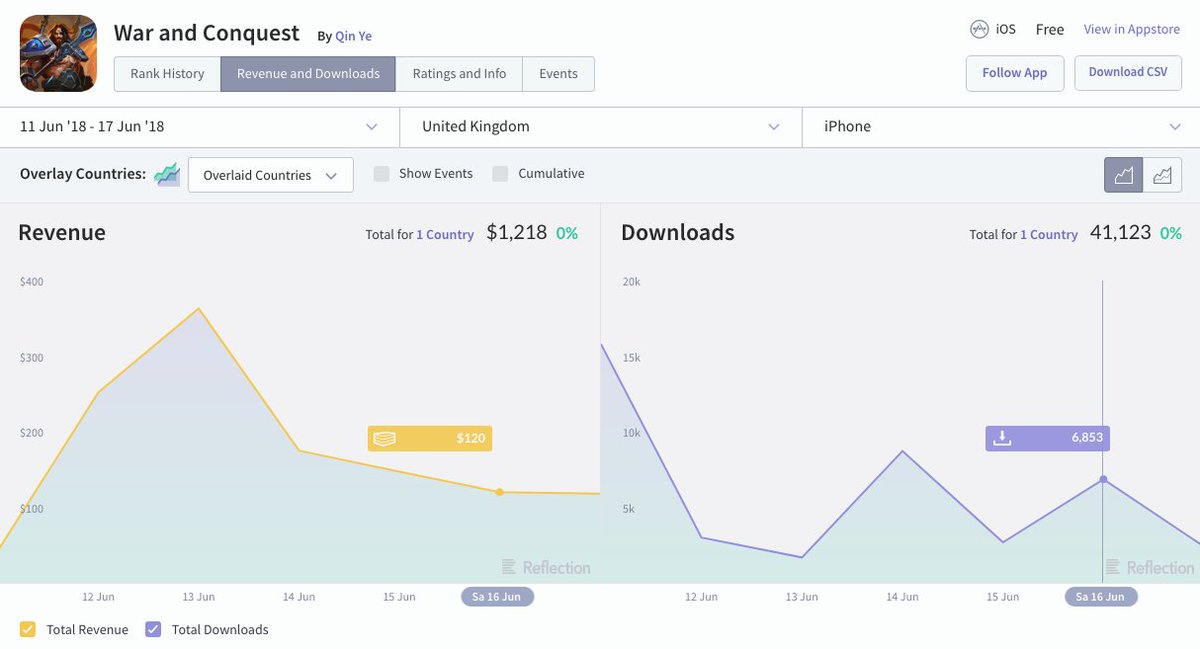The width and height of the screenshot is (1200, 649).
Task: Open the Overlaid Countries dropdown
Action: 270,175
